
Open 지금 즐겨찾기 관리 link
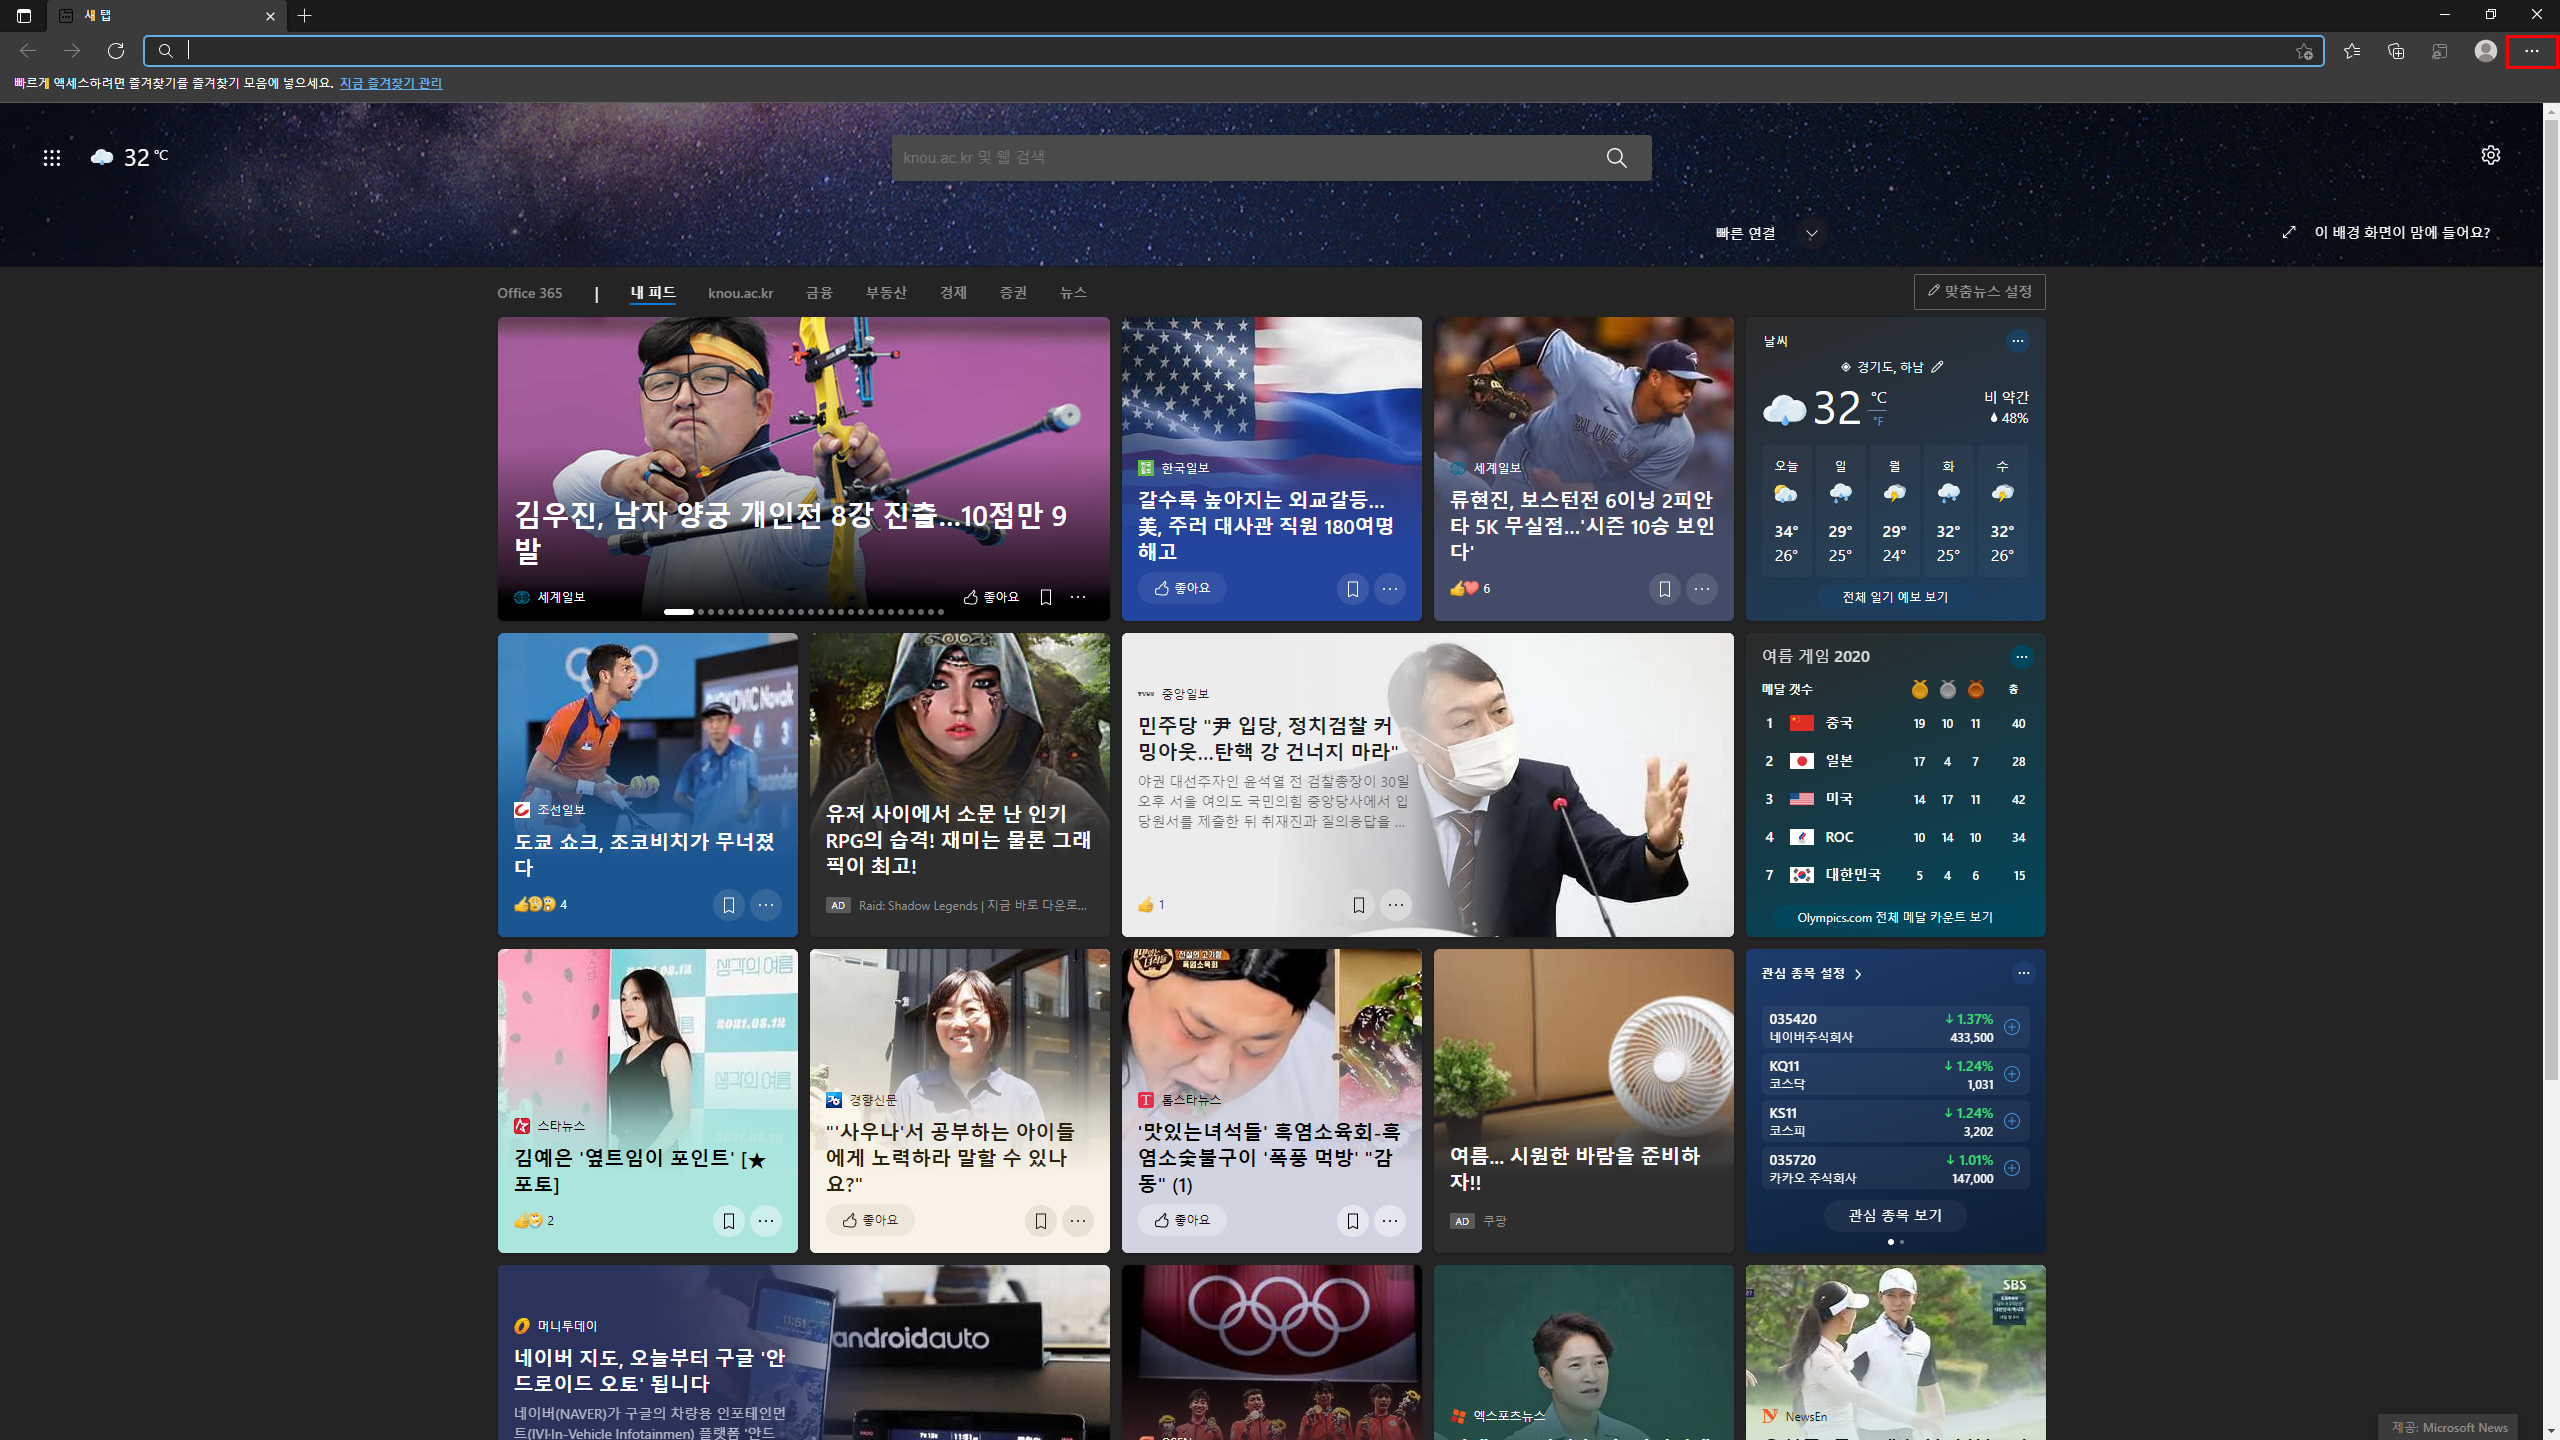(390, 83)
